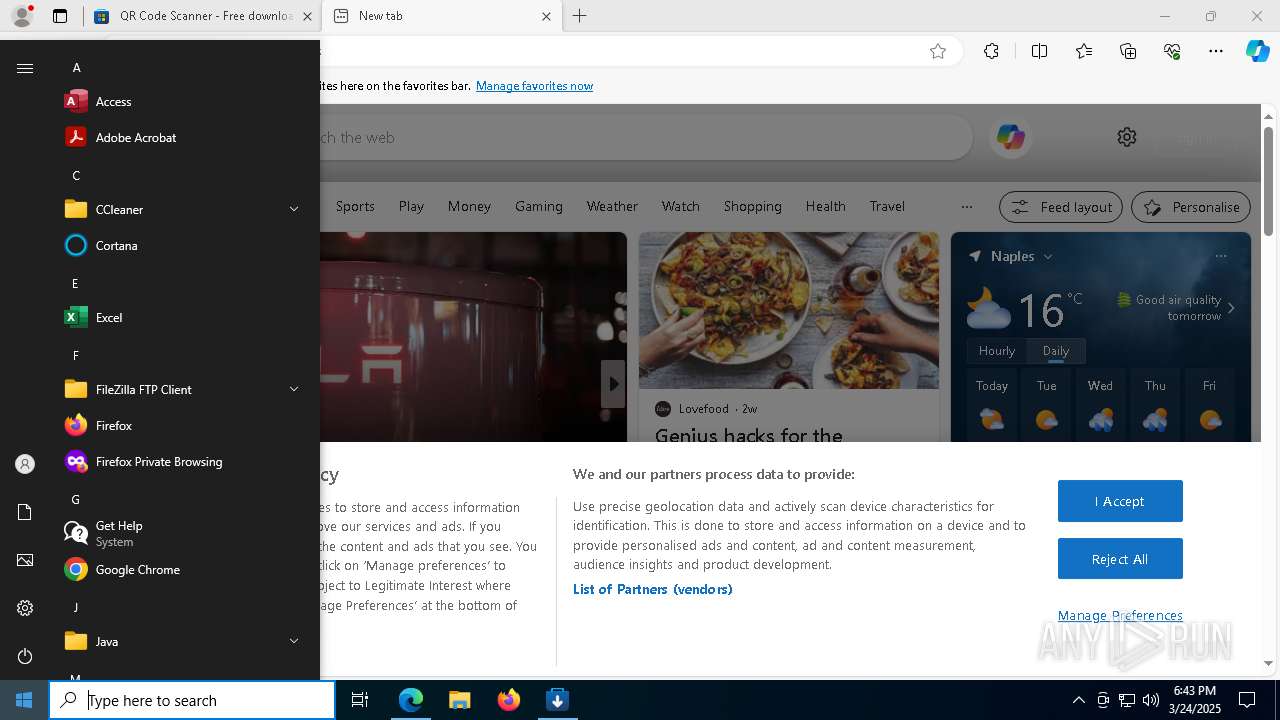This screenshot has height=720, width=1280.
Task: Click Manage favorites now link
Action: click(x=534, y=86)
